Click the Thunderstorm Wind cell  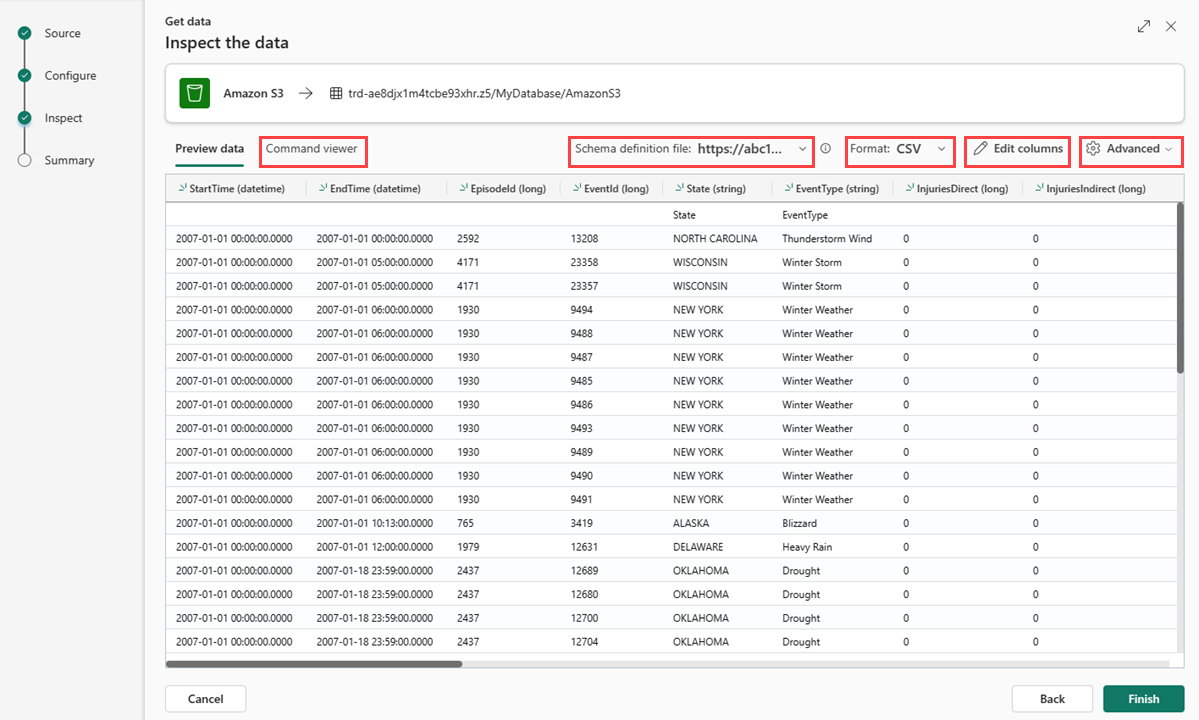click(827, 238)
